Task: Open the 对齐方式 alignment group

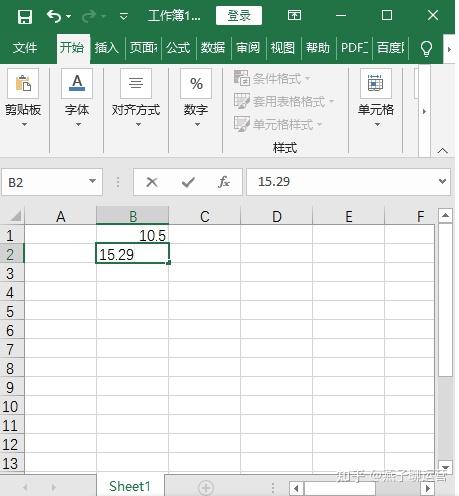Action: [x=136, y=83]
